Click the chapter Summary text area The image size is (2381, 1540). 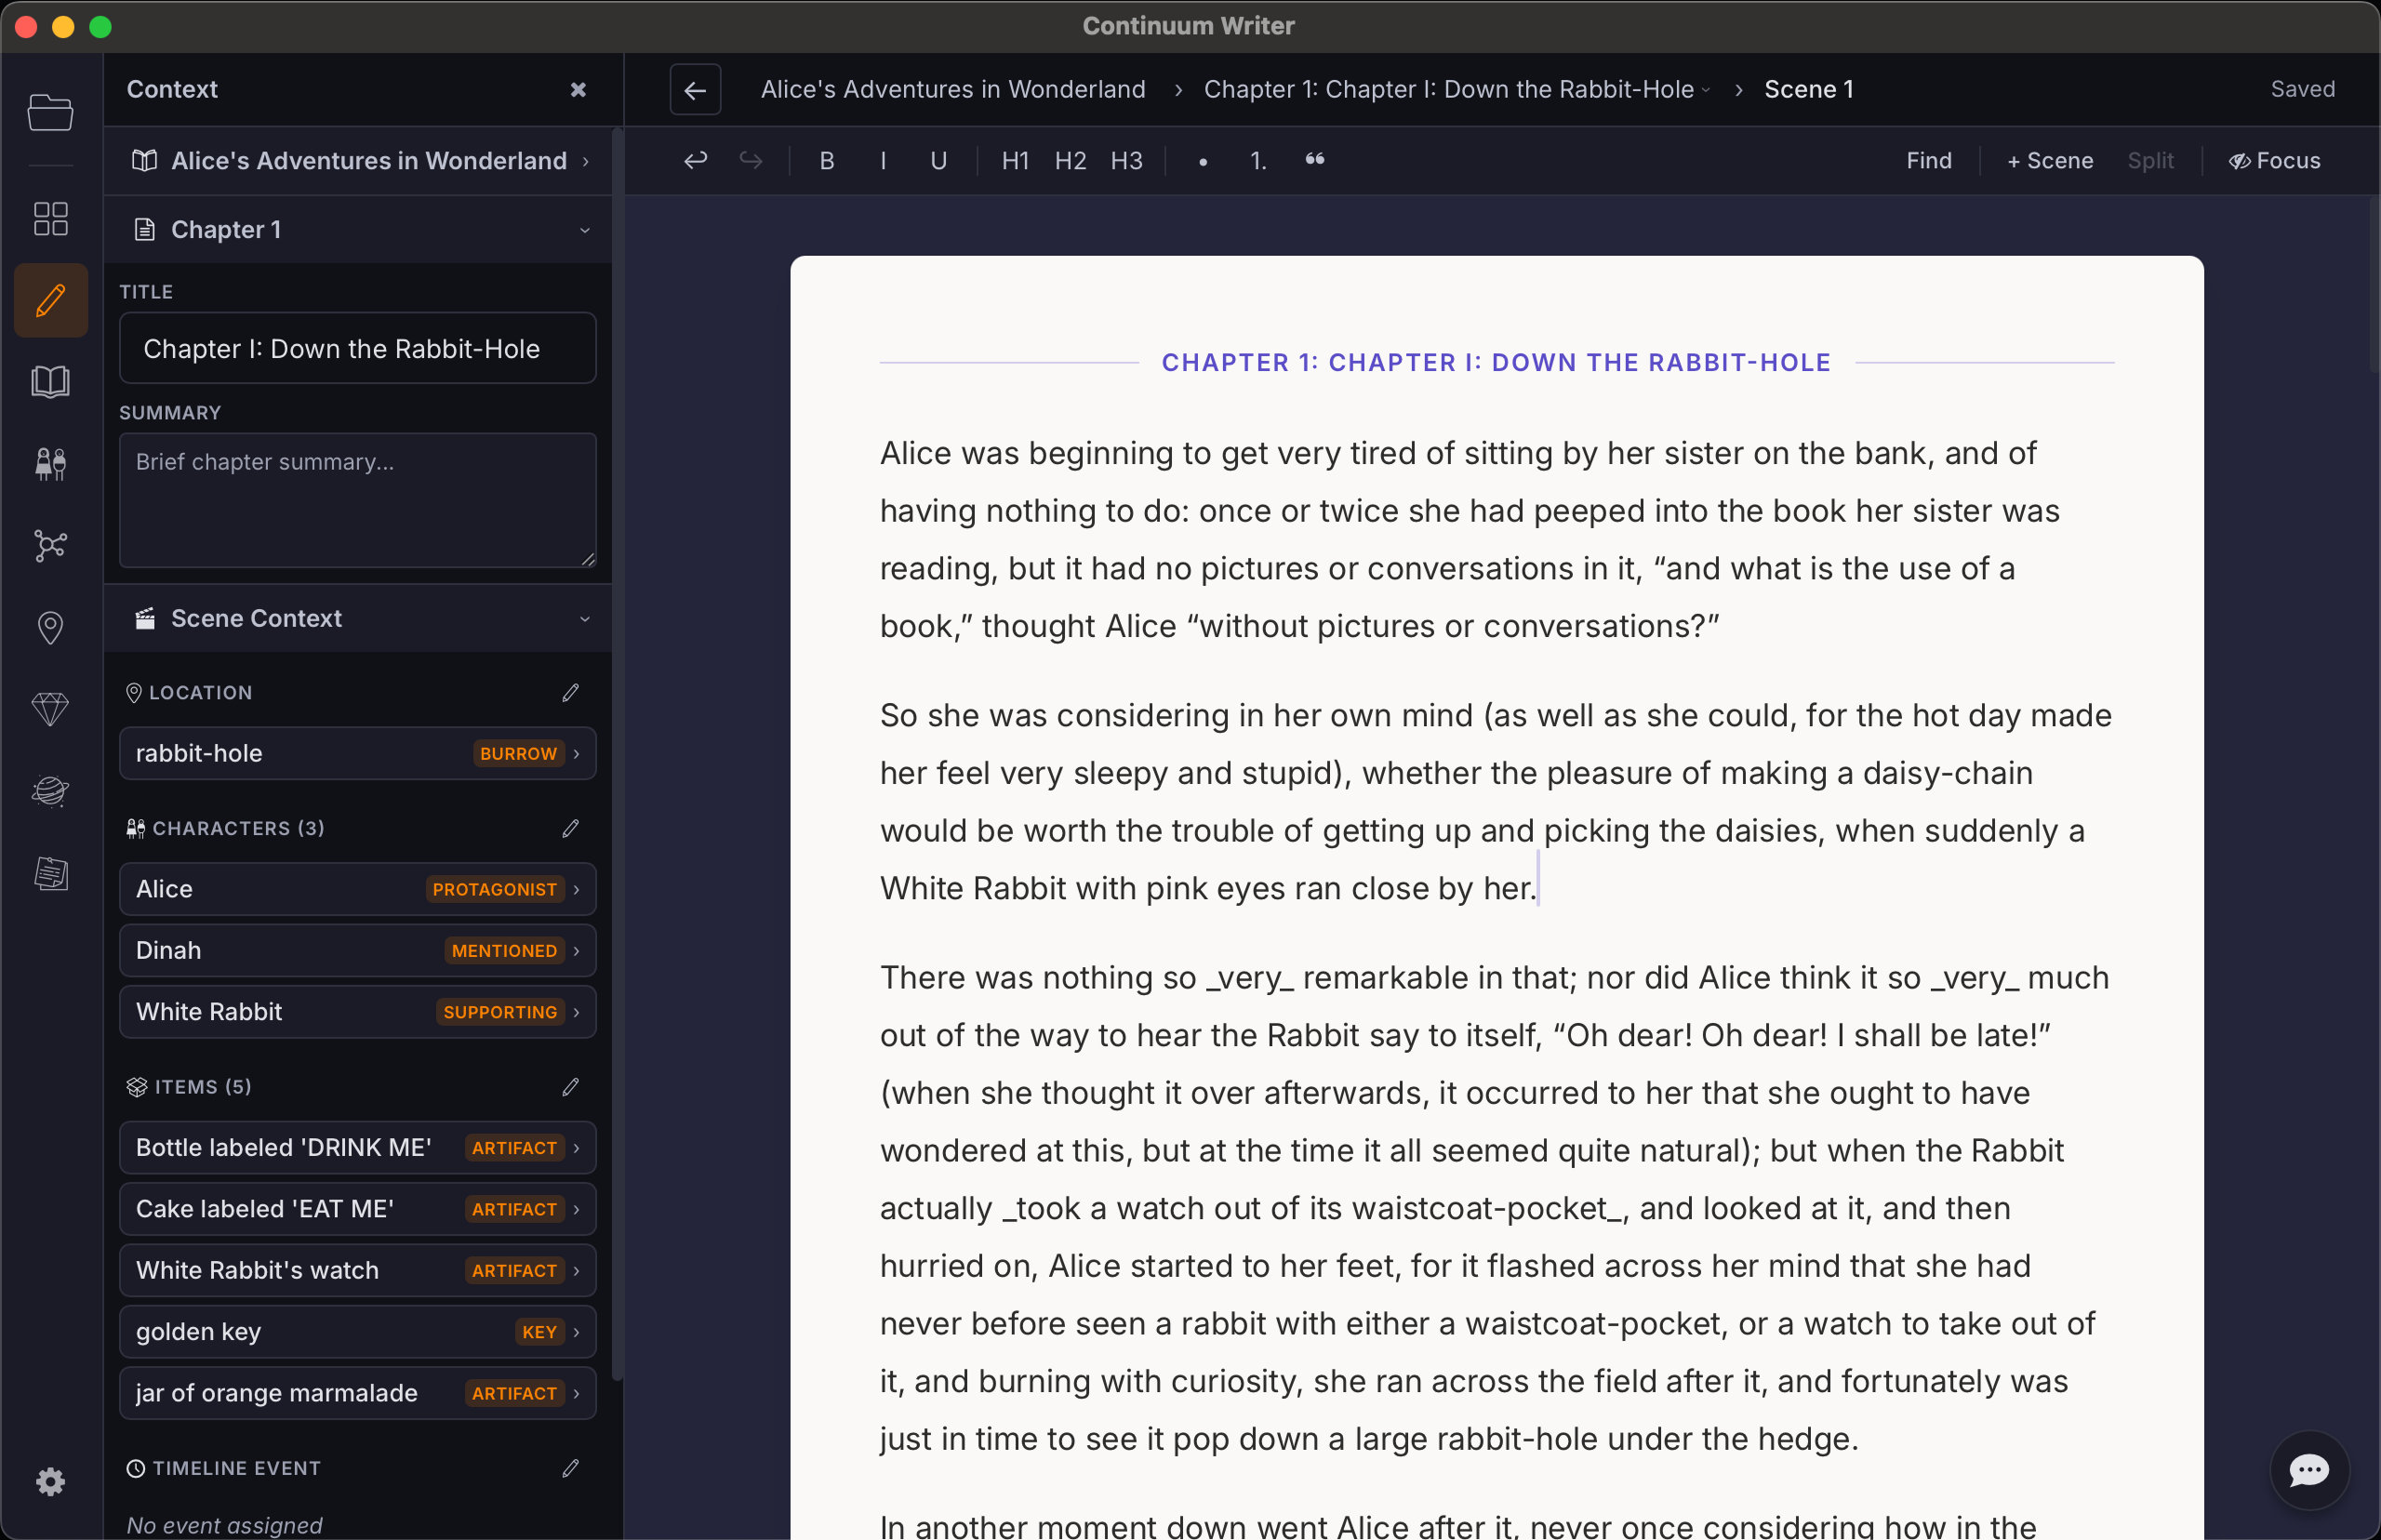(358, 500)
